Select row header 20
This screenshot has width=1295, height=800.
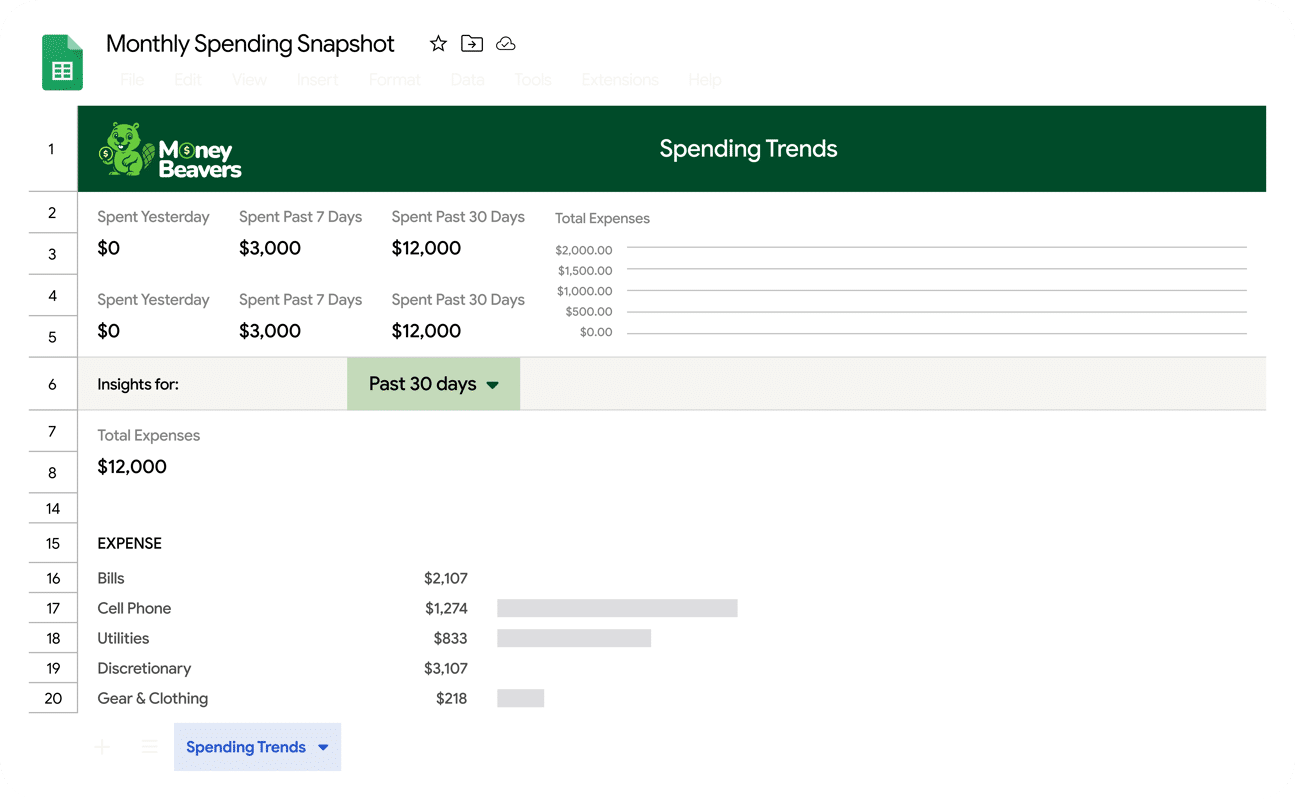52,698
